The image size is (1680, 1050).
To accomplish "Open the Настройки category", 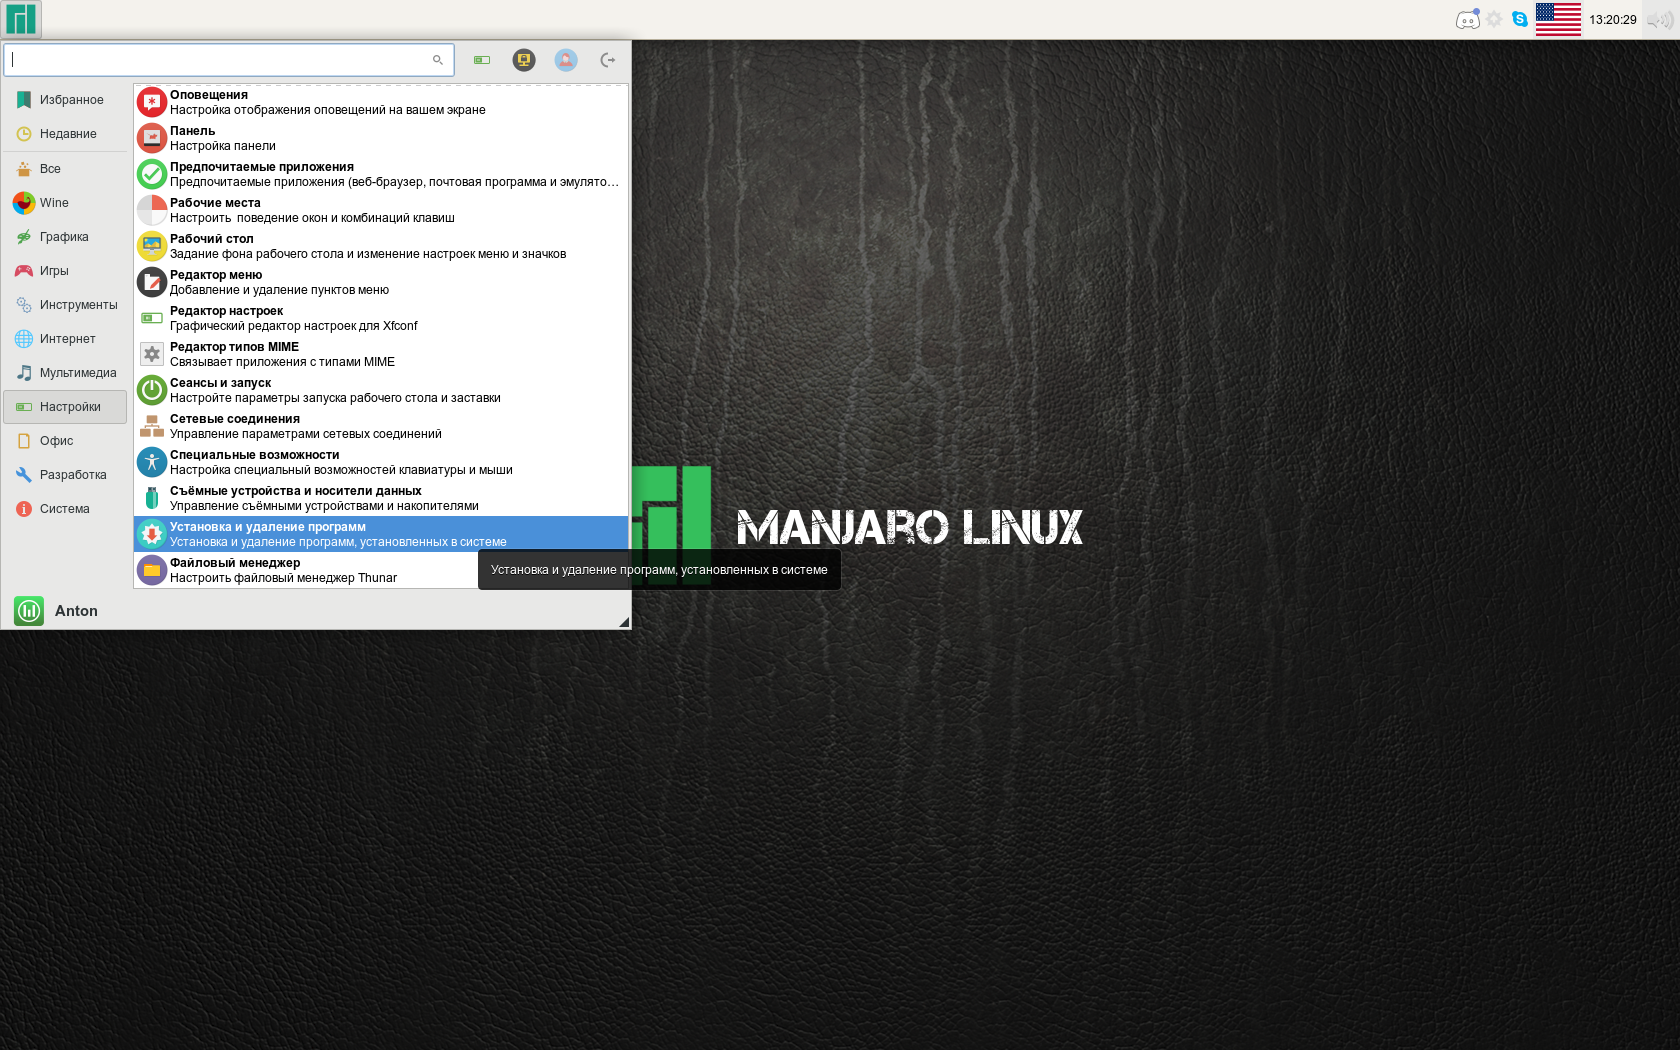I will coord(65,407).
